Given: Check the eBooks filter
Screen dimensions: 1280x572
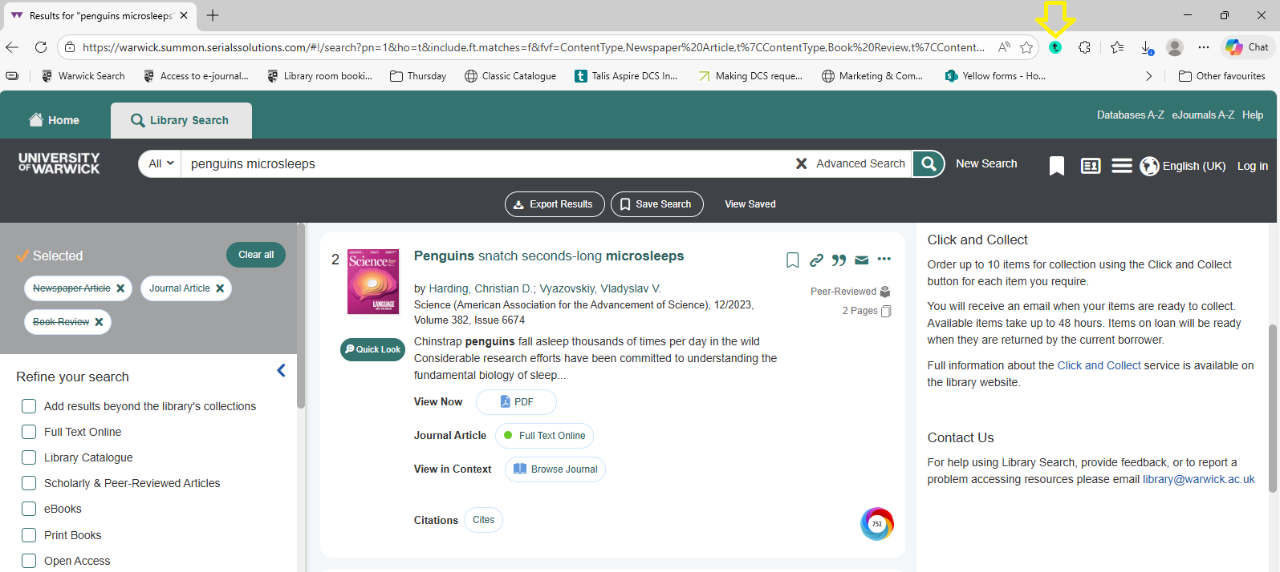Looking at the screenshot, I should coord(29,509).
